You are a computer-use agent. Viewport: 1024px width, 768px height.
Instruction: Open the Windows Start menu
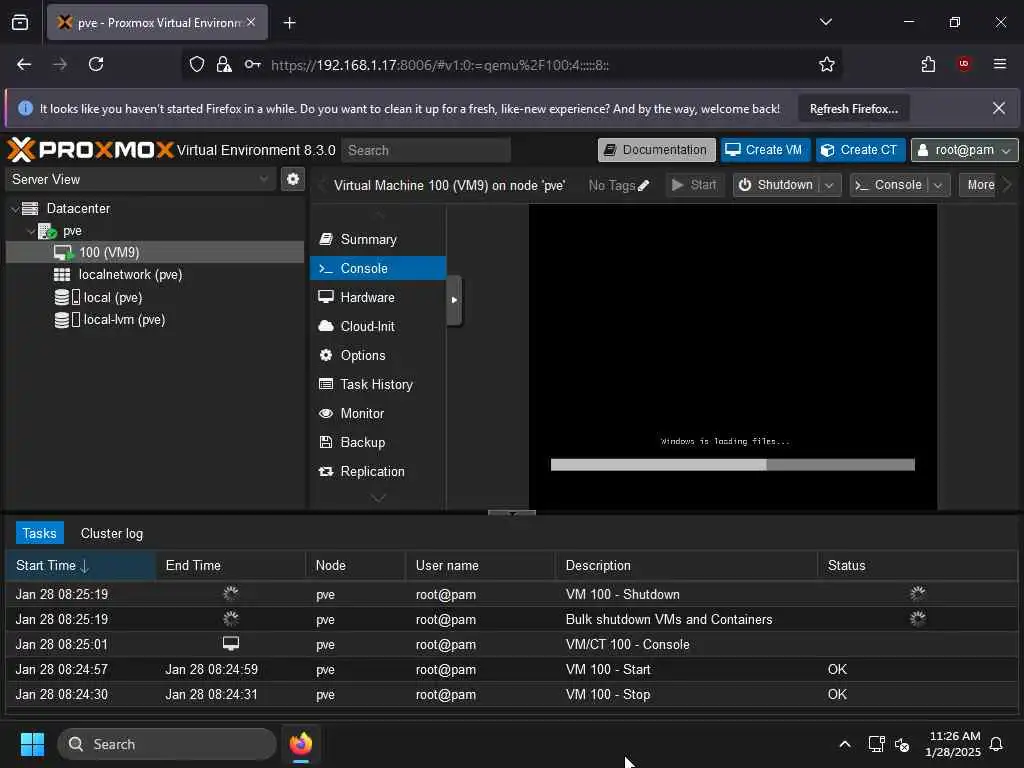(x=32, y=744)
